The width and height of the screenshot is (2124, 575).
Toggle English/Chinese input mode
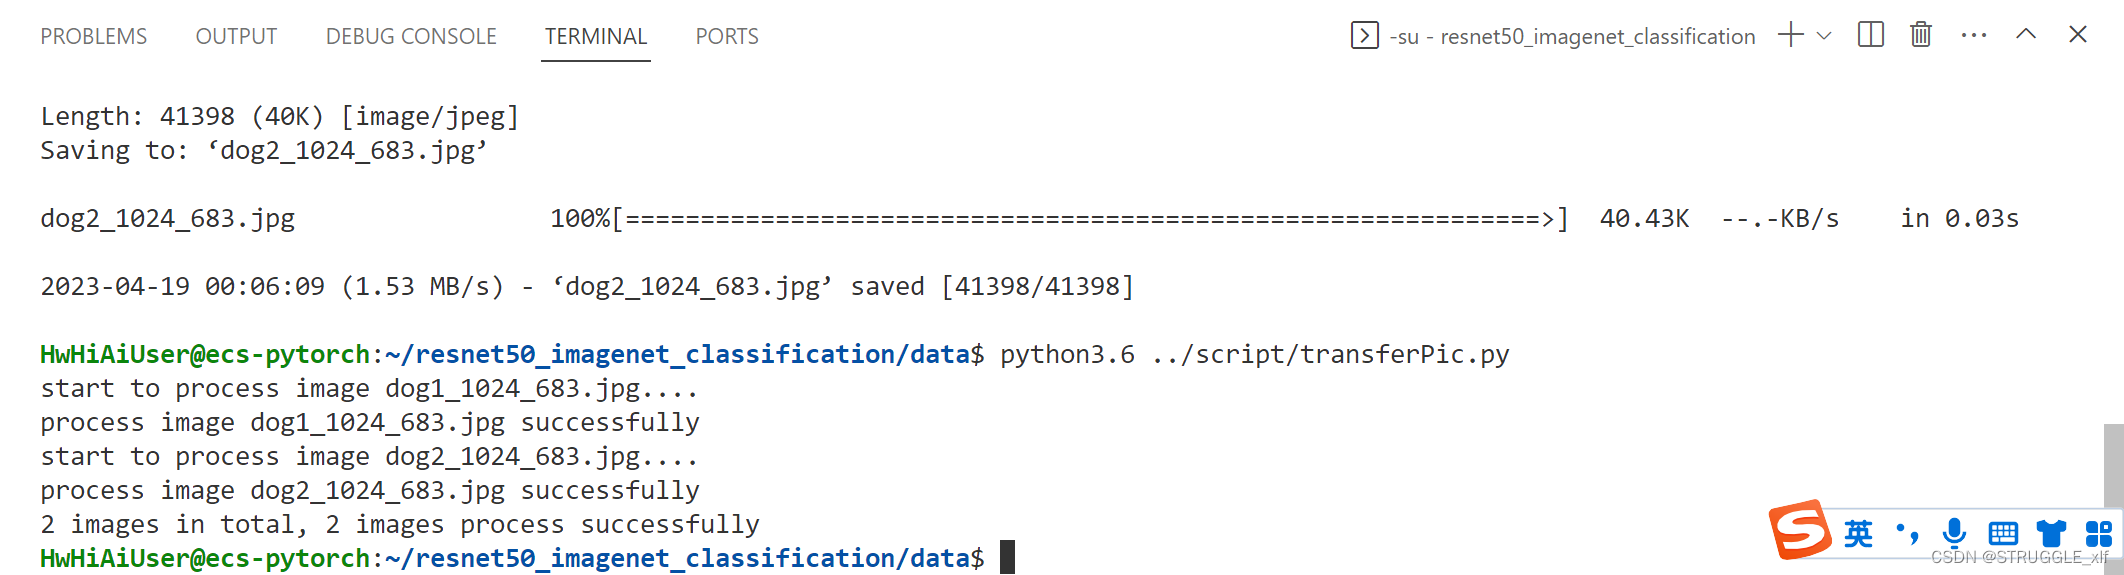tap(1858, 533)
